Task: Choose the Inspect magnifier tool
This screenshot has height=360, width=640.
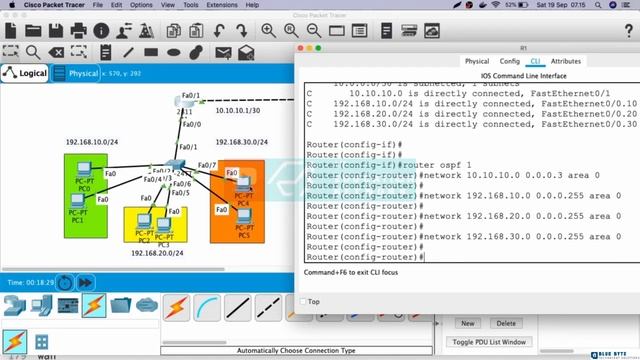Action: tap(33, 52)
